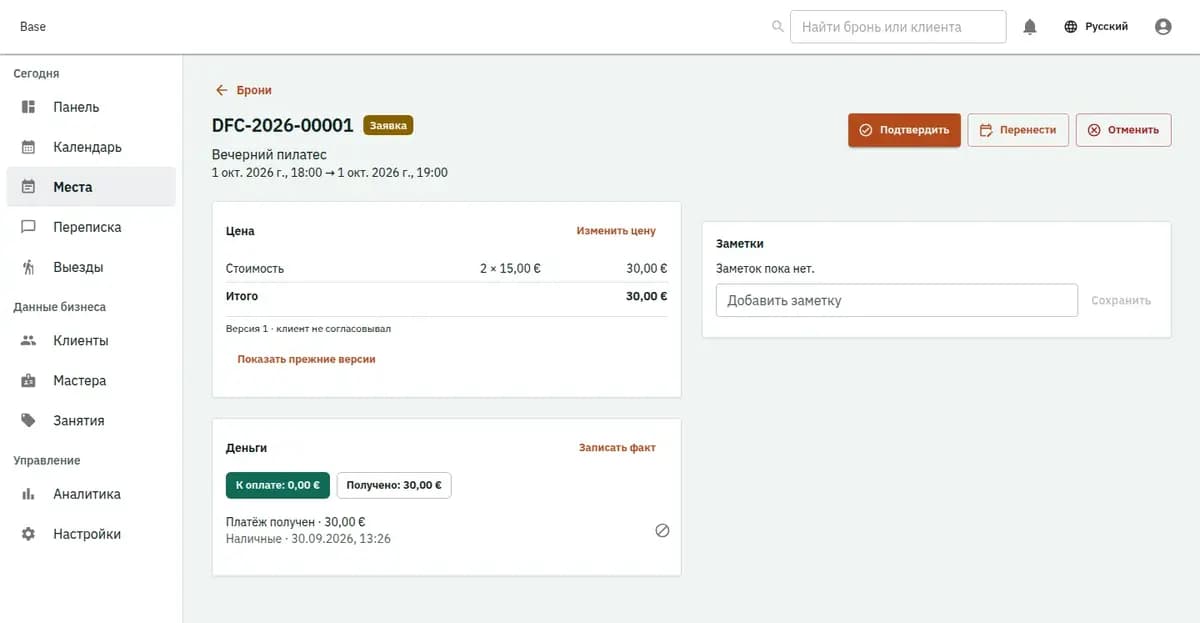The image size is (1200, 623).
Task: Click the Заявка status badge
Action: tap(388, 125)
